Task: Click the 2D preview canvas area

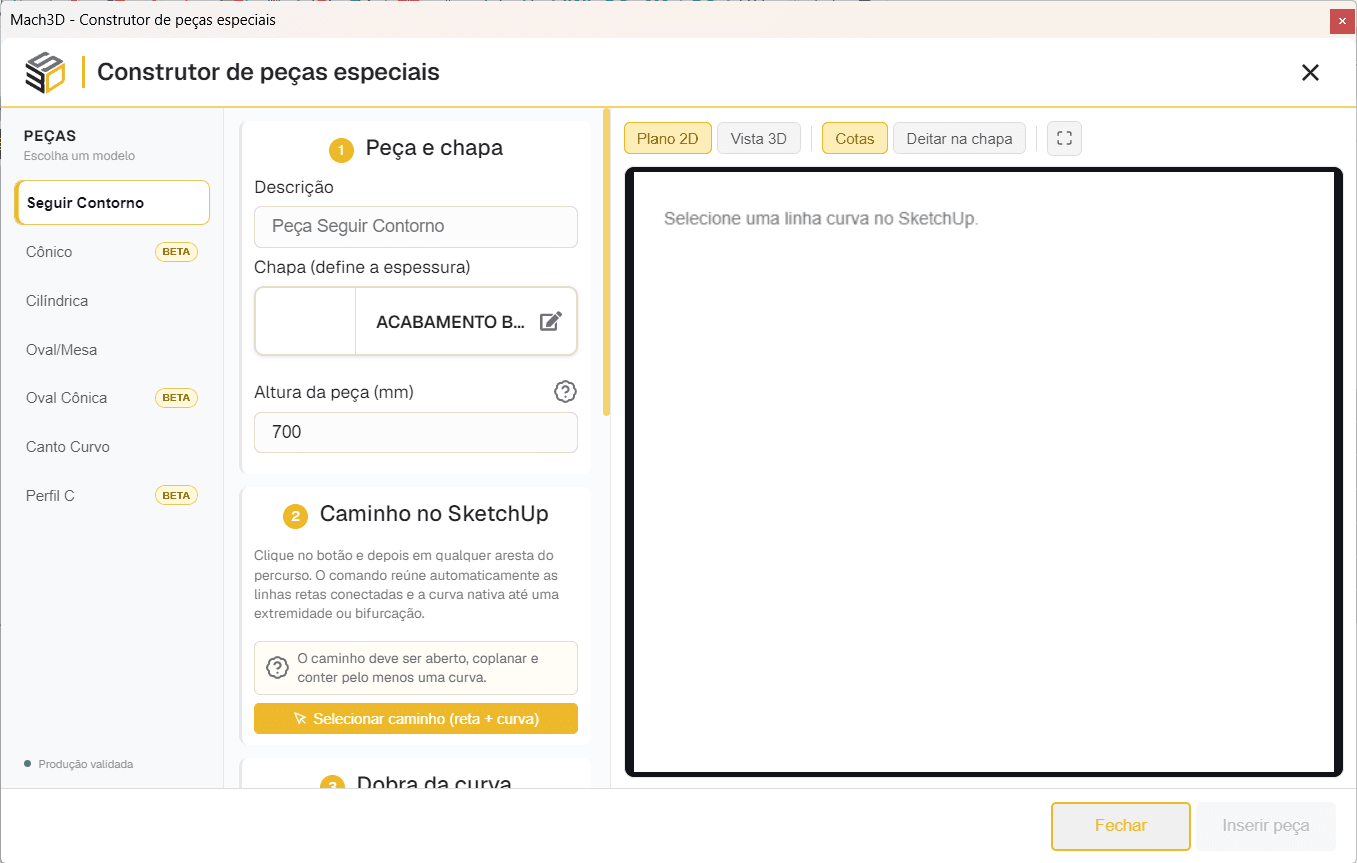Action: (984, 472)
